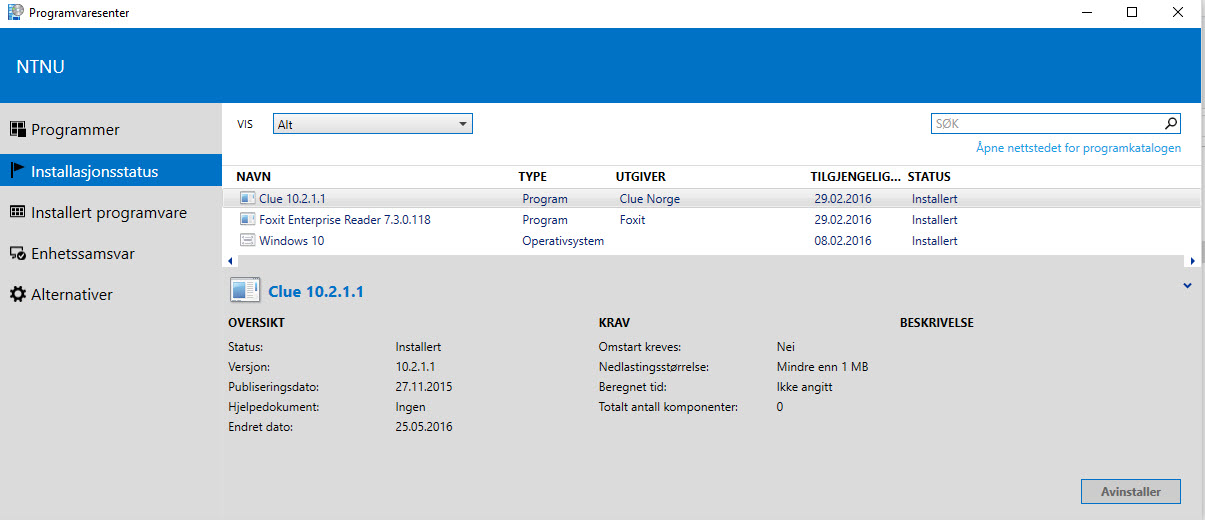The image size is (1205, 520).
Task: Sort list by TYPE column header
Action: pos(532,177)
